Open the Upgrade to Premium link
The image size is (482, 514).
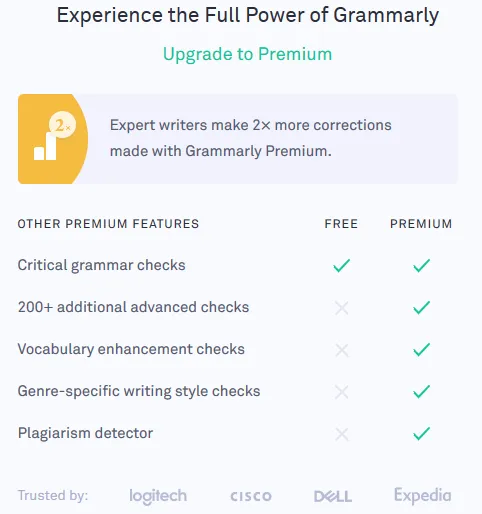tap(248, 54)
